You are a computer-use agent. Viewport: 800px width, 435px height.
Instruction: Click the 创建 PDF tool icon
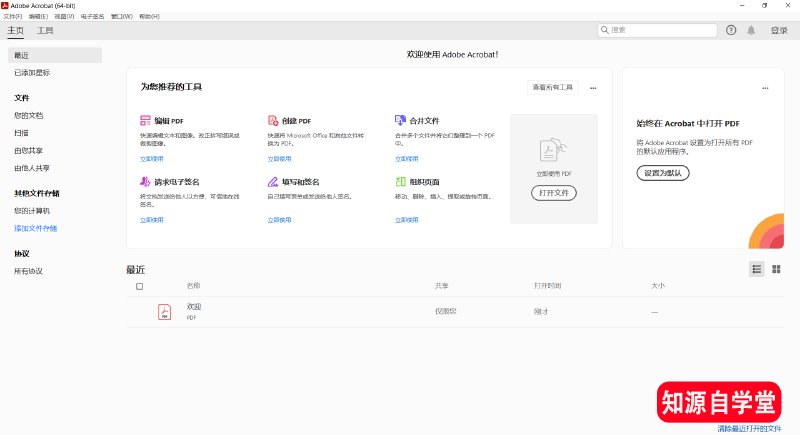tap(272, 120)
